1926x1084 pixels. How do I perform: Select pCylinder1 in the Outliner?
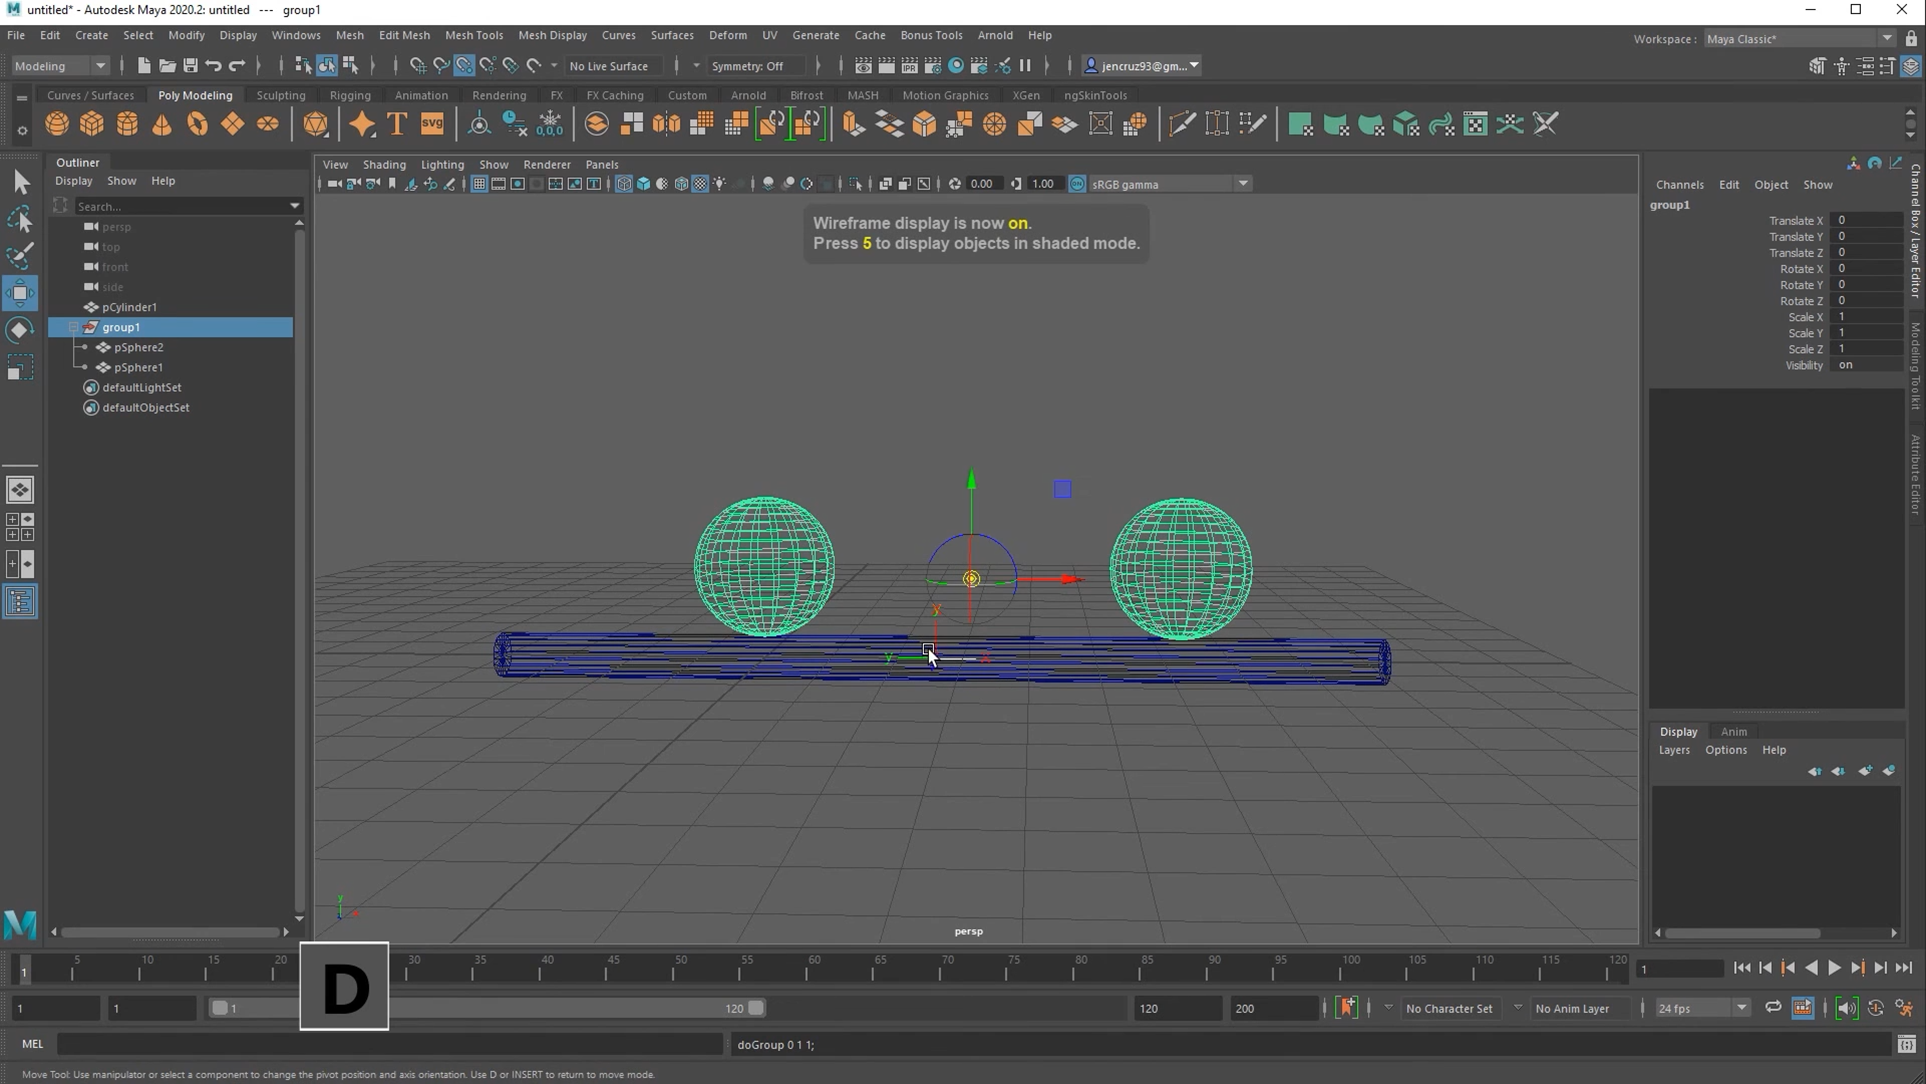[129, 307]
